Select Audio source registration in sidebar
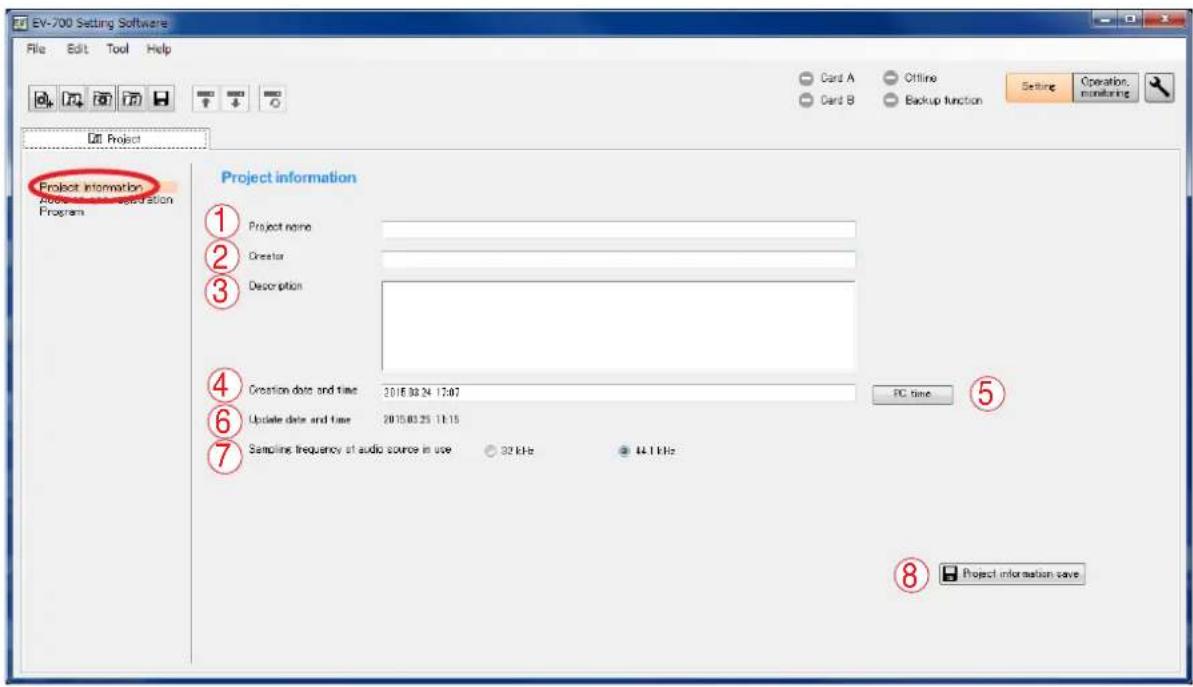The width and height of the screenshot is (1193, 687). click(106, 199)
